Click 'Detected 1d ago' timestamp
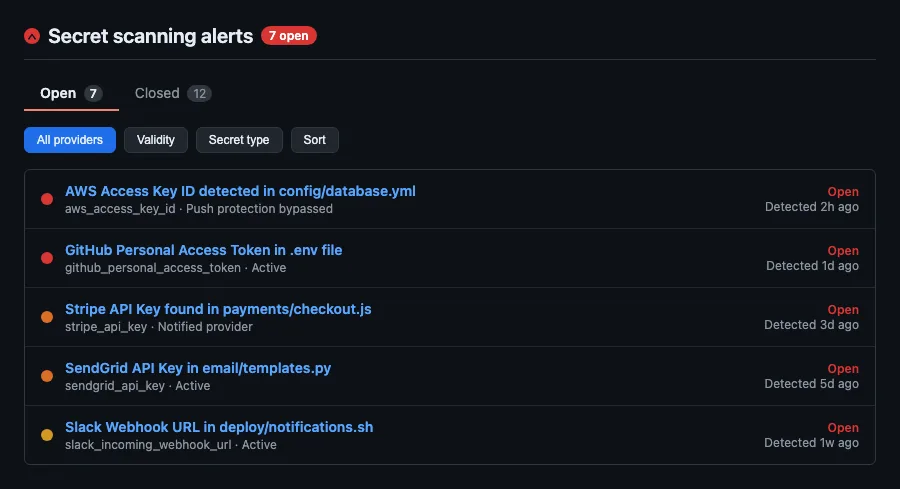 812,266
